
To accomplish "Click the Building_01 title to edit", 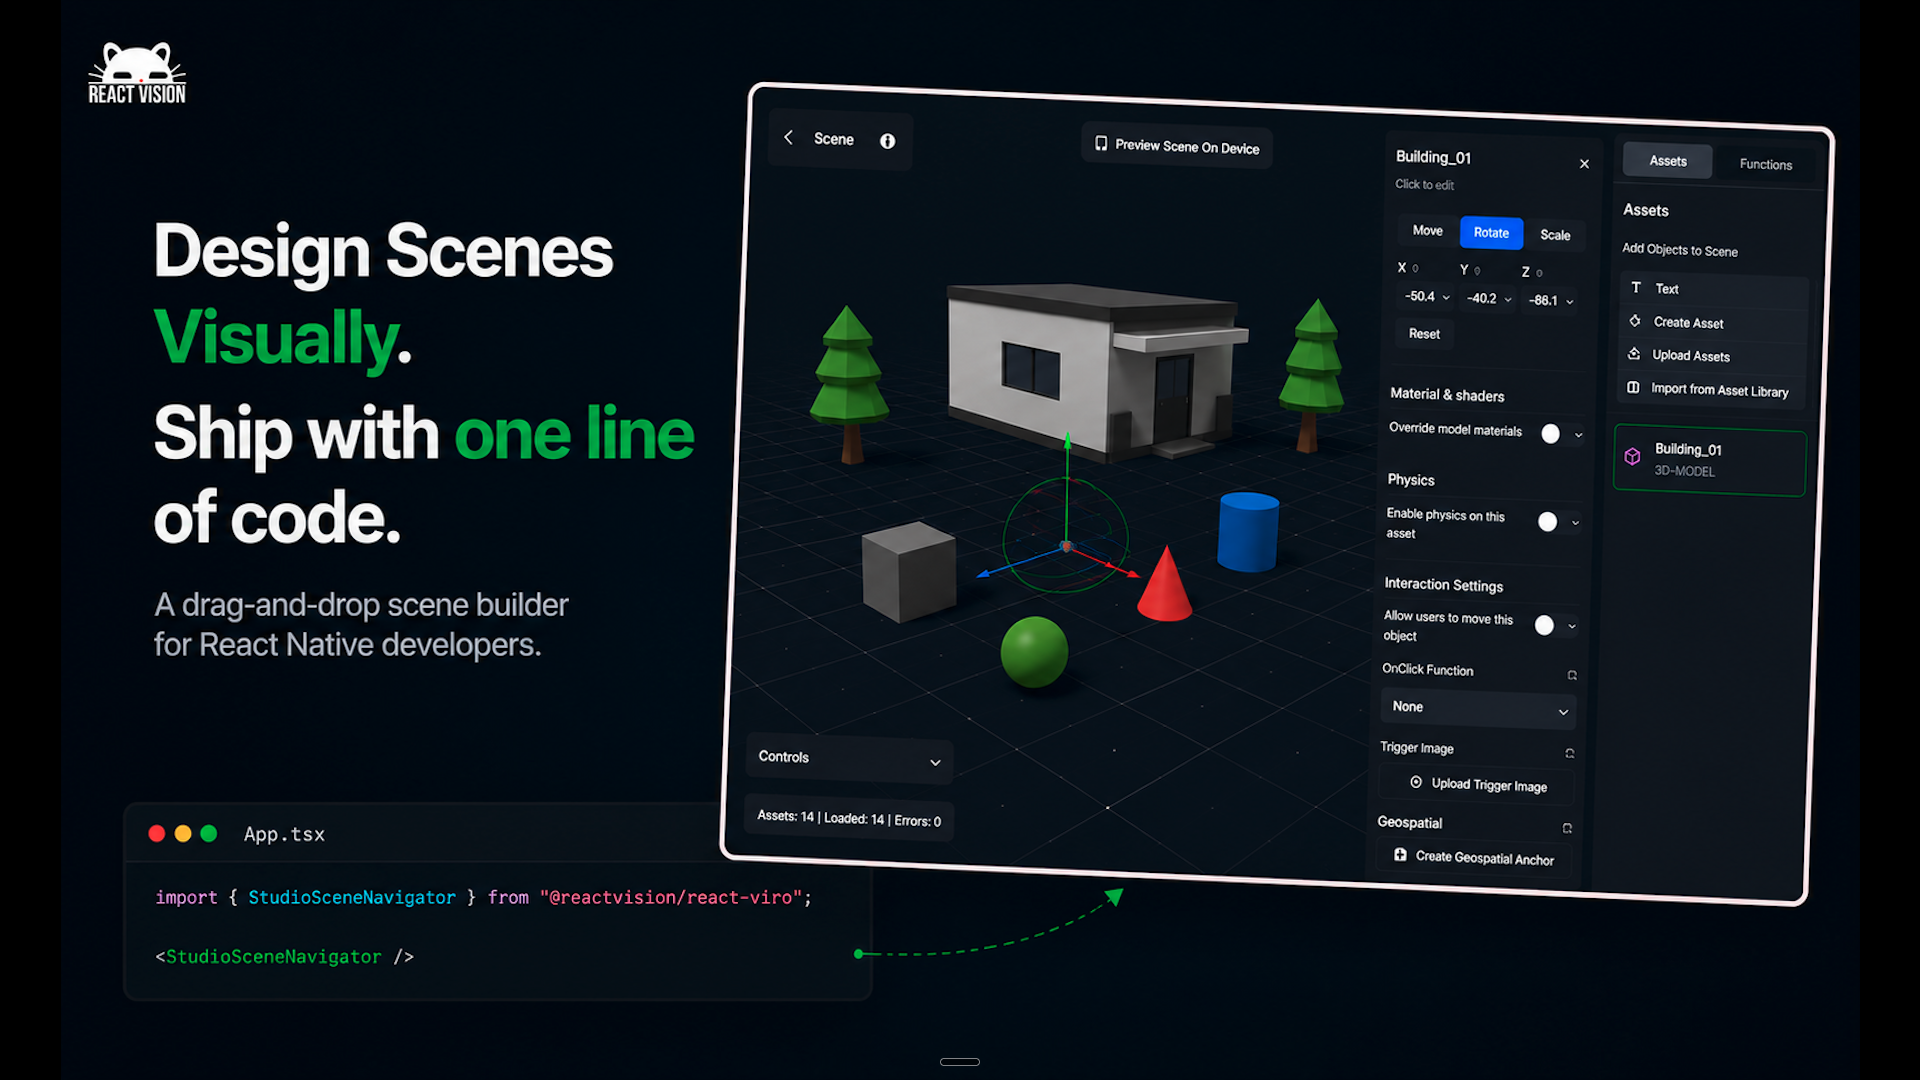I will tap(1433, 157).
